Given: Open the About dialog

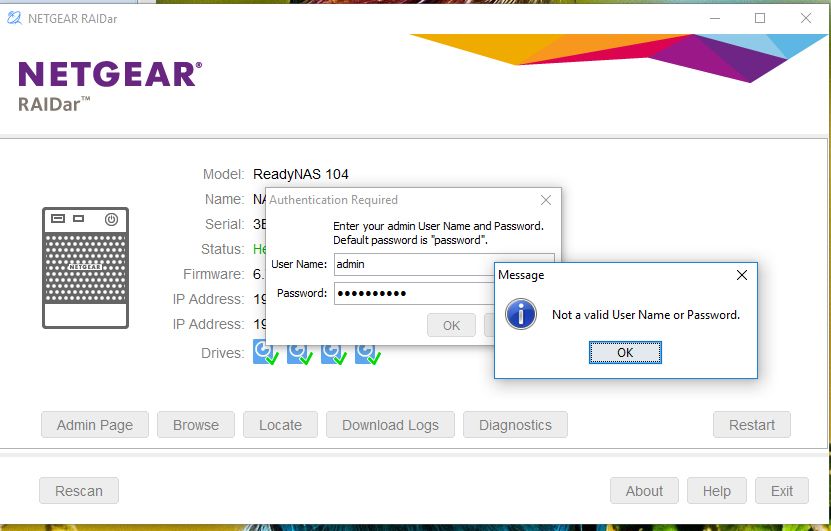Looking at the screenshot, I should [644, 491].
